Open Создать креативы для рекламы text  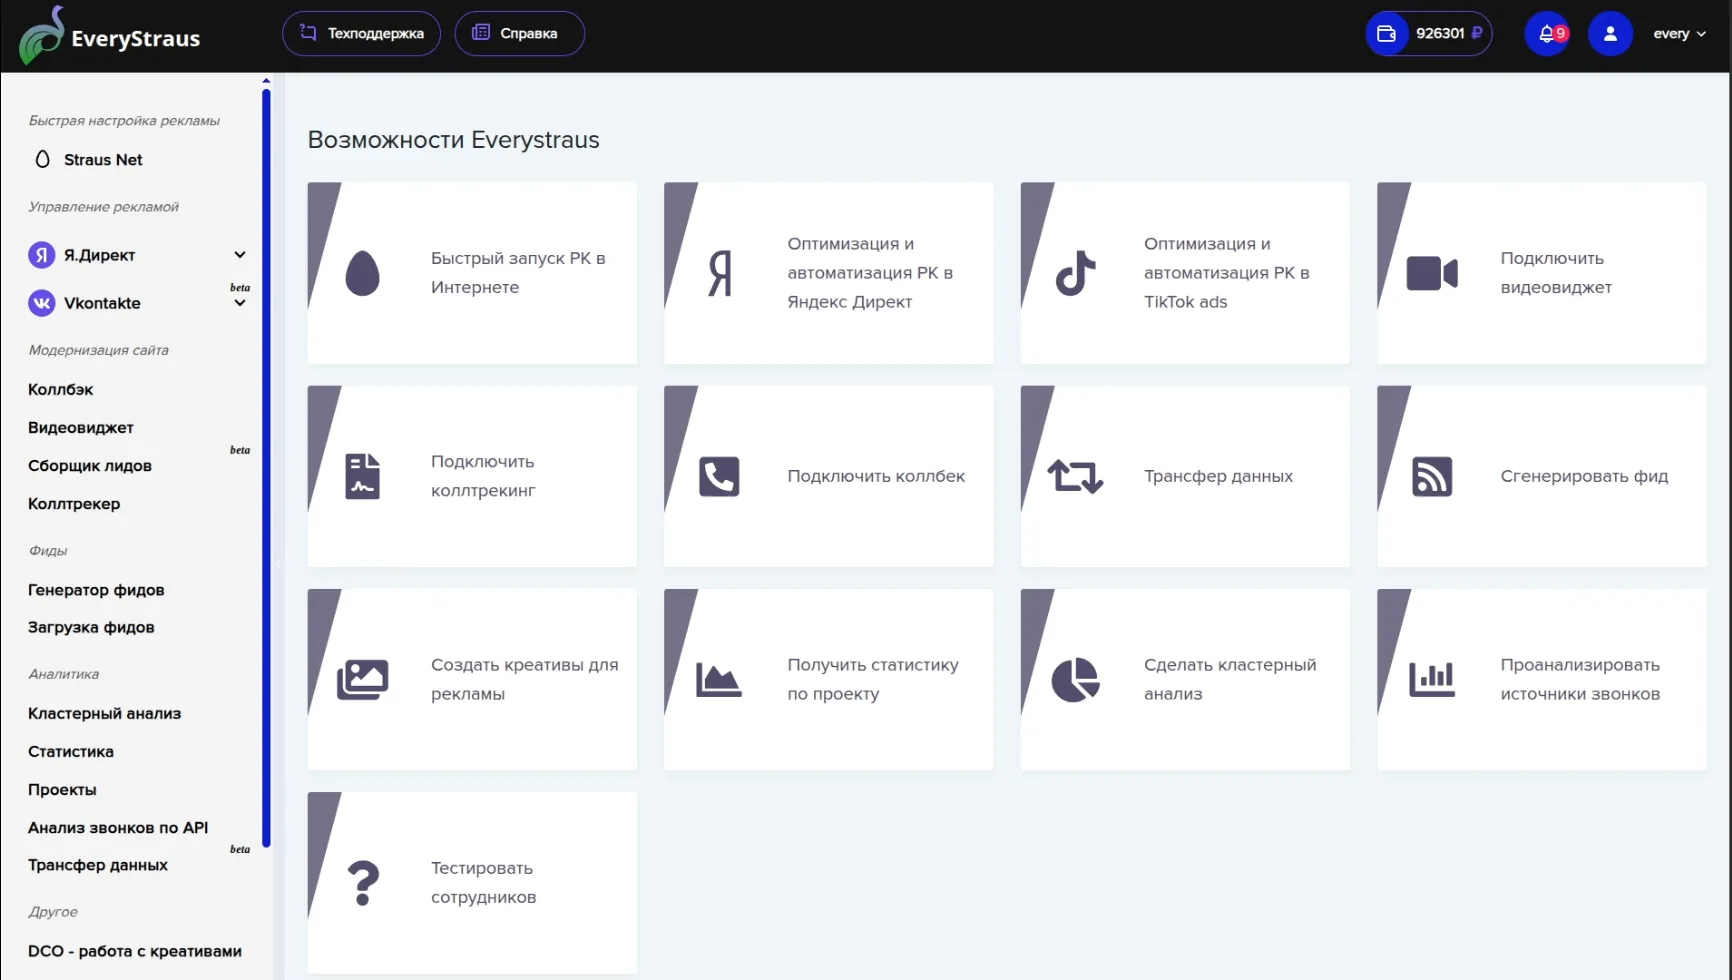pyautogui.click(x=525, y=680)
